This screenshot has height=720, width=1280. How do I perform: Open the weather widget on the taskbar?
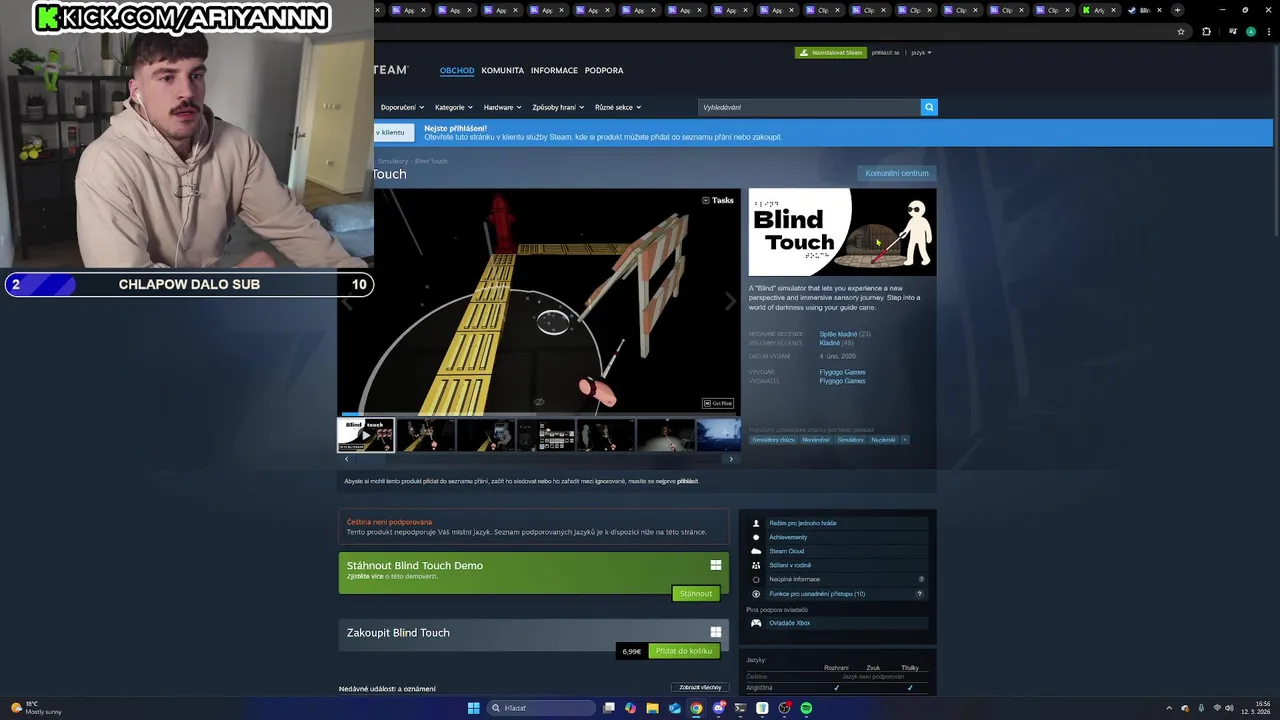click(x=36, y=708)
